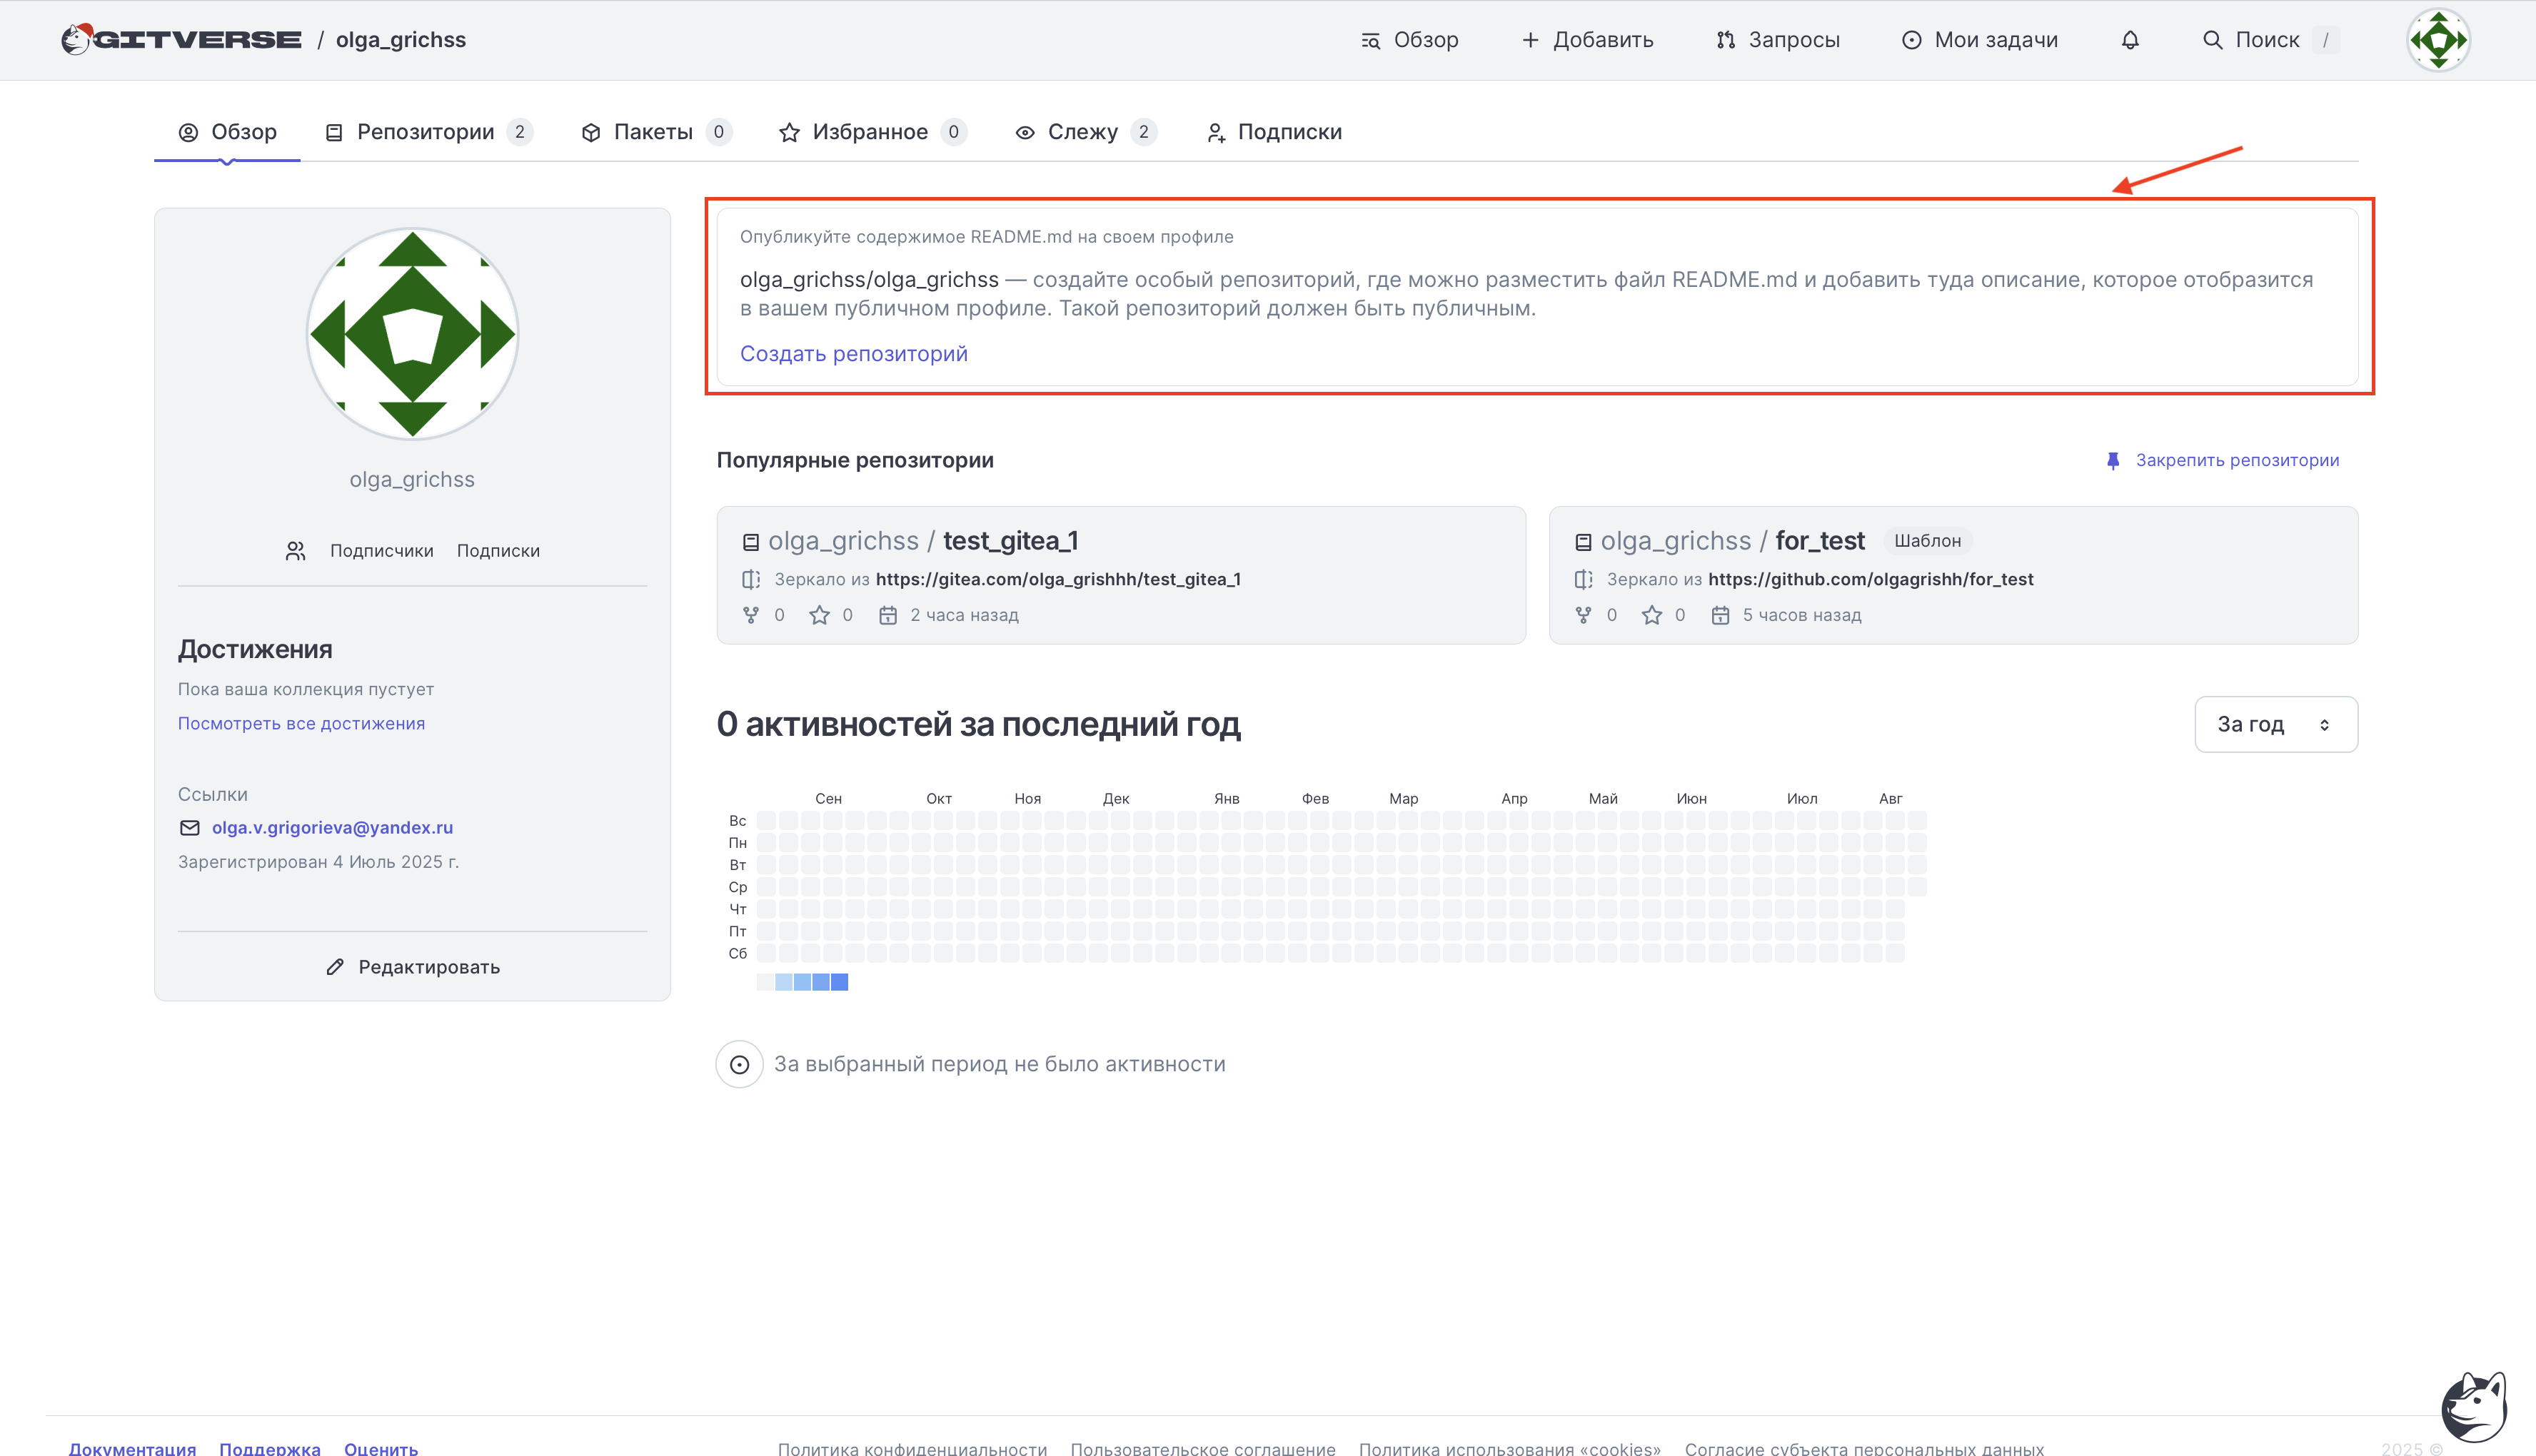Open the Добавить menu in header
The height and width of the screenshot is (1456, 2536).
(1587, 40)
